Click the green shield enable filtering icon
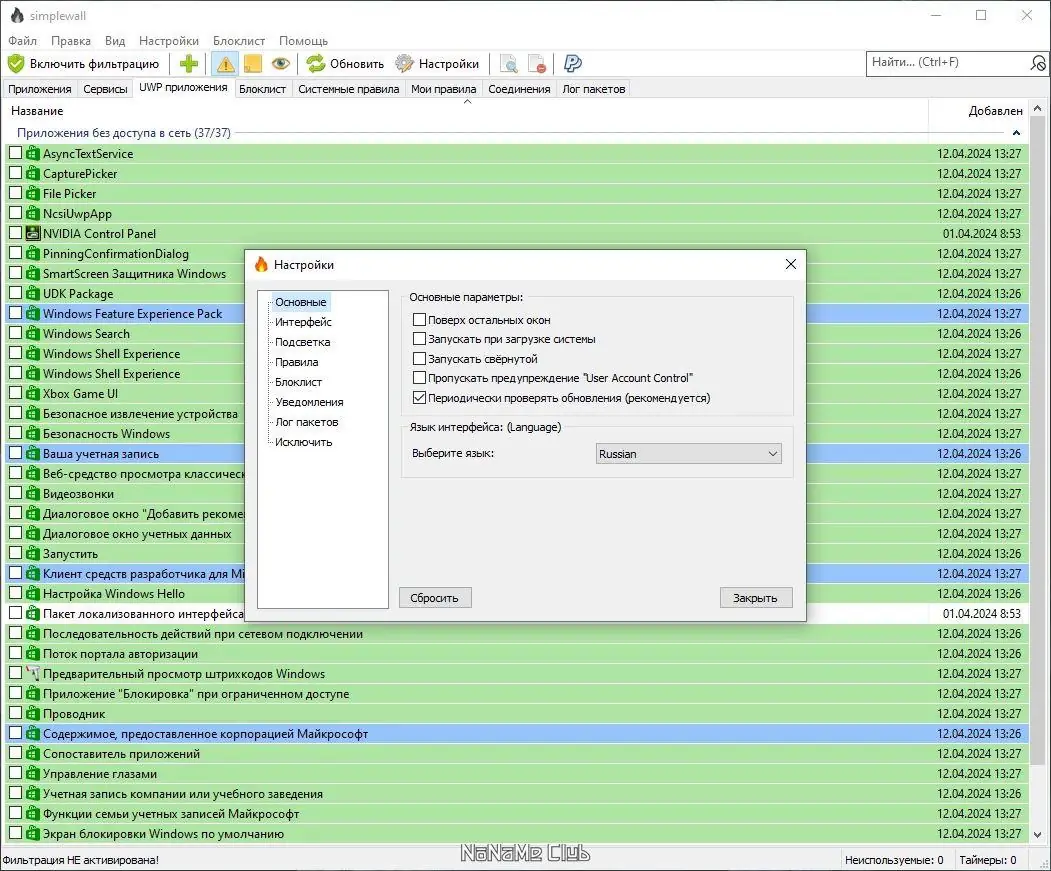1051x871 pixels. 15,64
